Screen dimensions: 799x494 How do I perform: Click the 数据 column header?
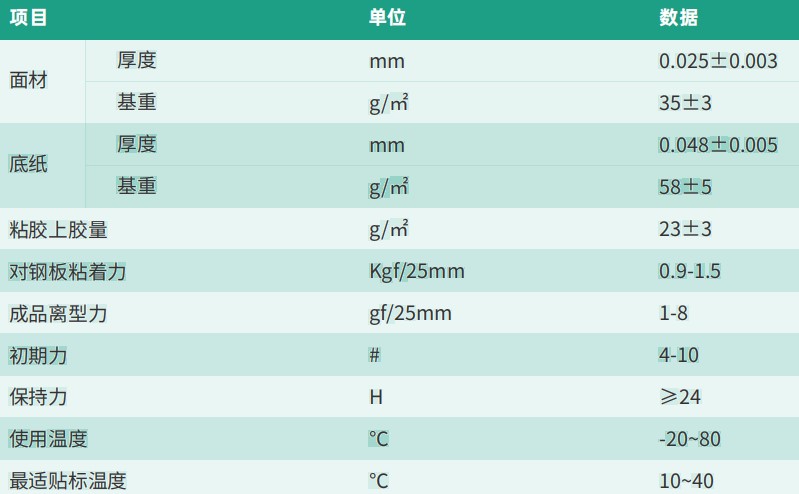pos(678,18)
